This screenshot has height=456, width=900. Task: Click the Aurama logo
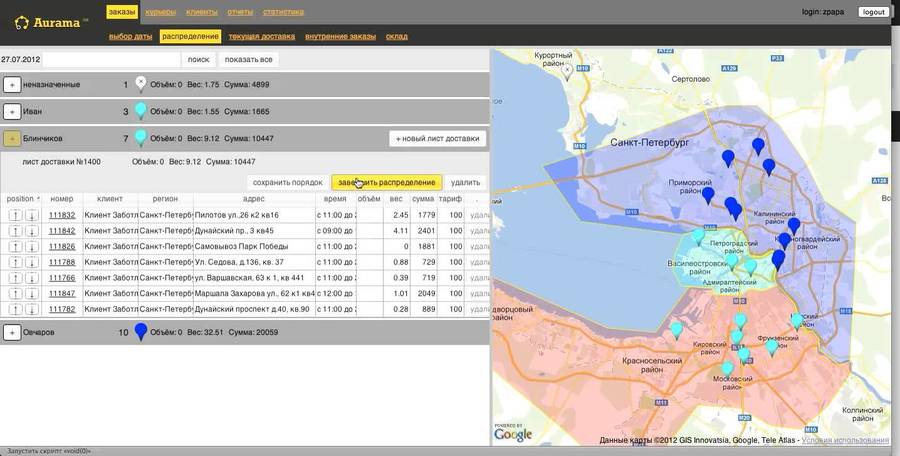click(52, 22)
